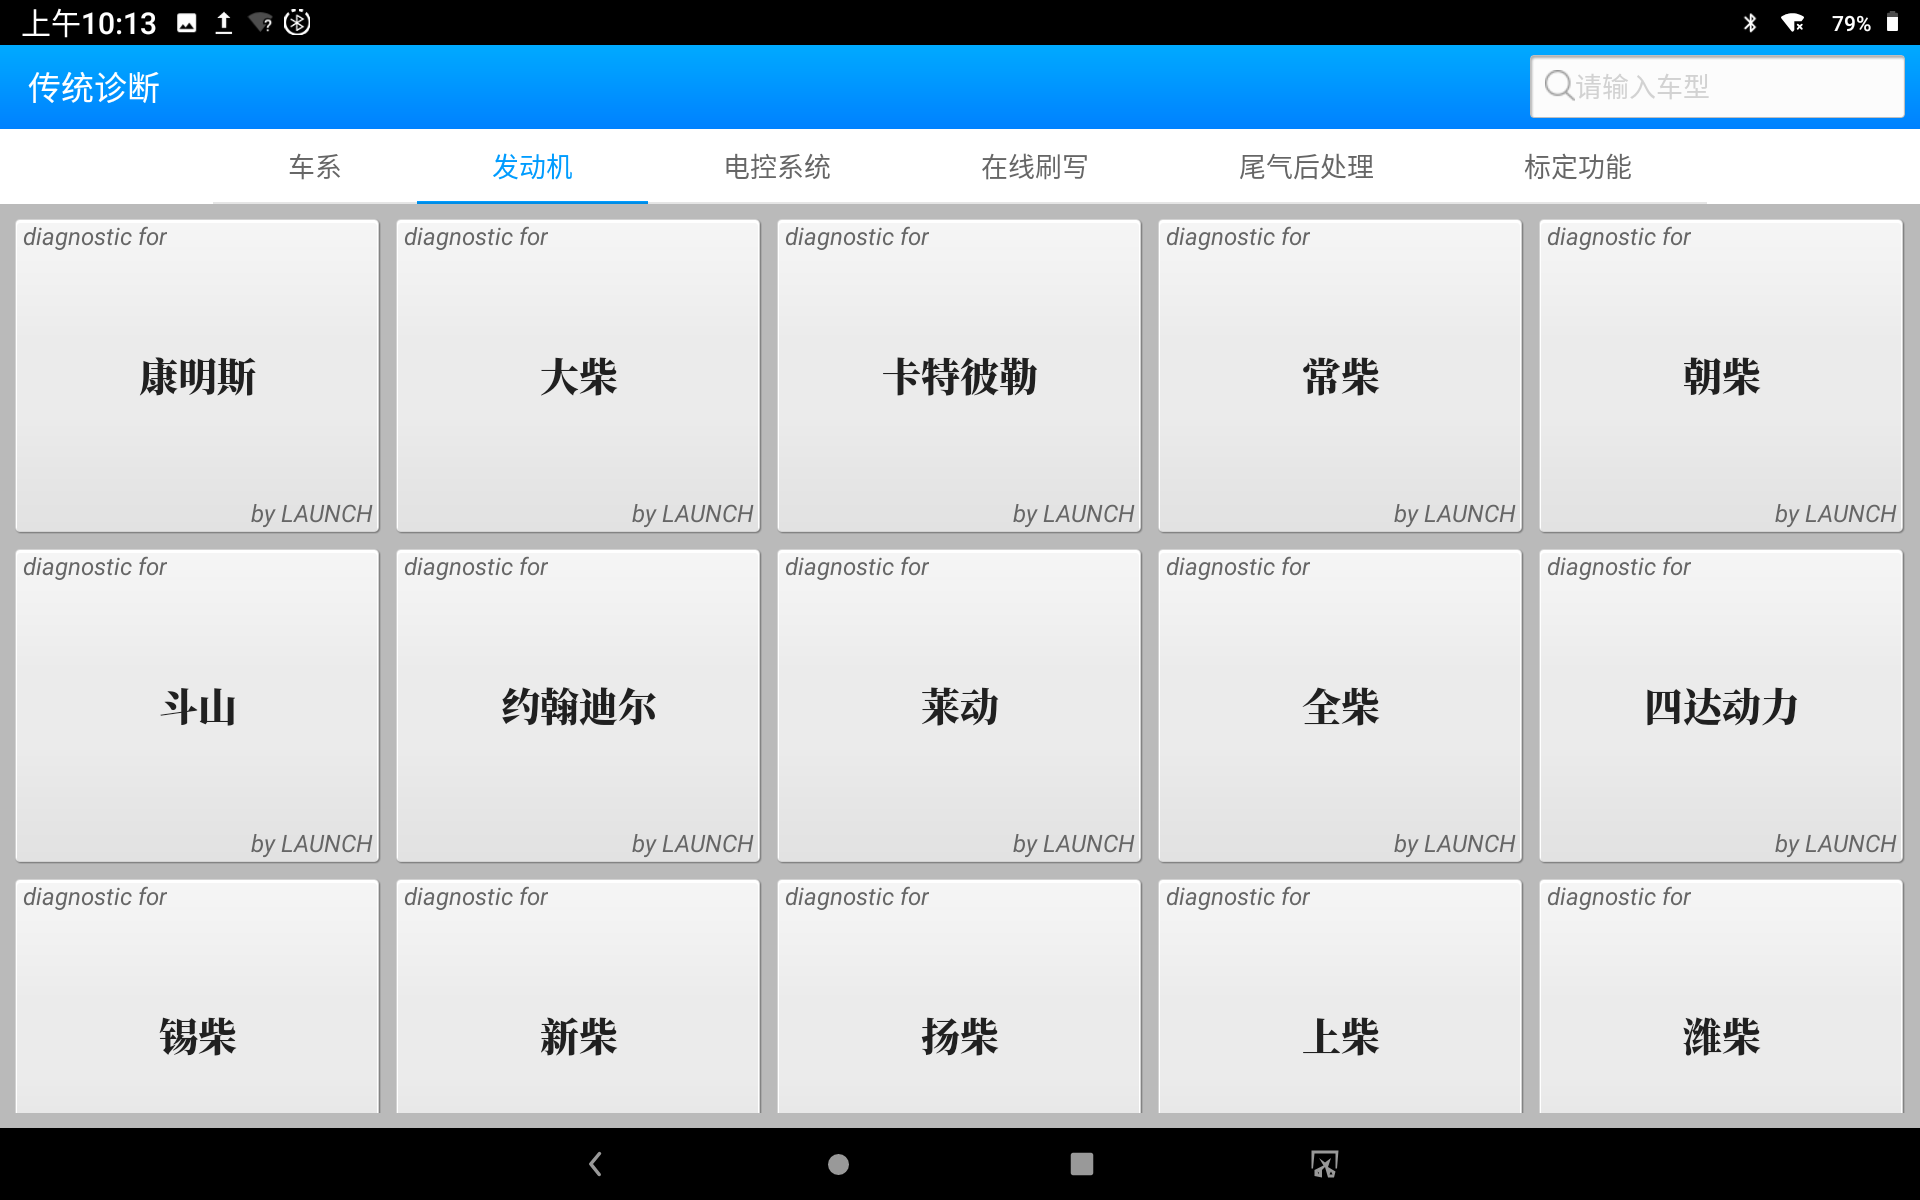
Task: Switch to the 车系 tab
Action: point(315,167)
